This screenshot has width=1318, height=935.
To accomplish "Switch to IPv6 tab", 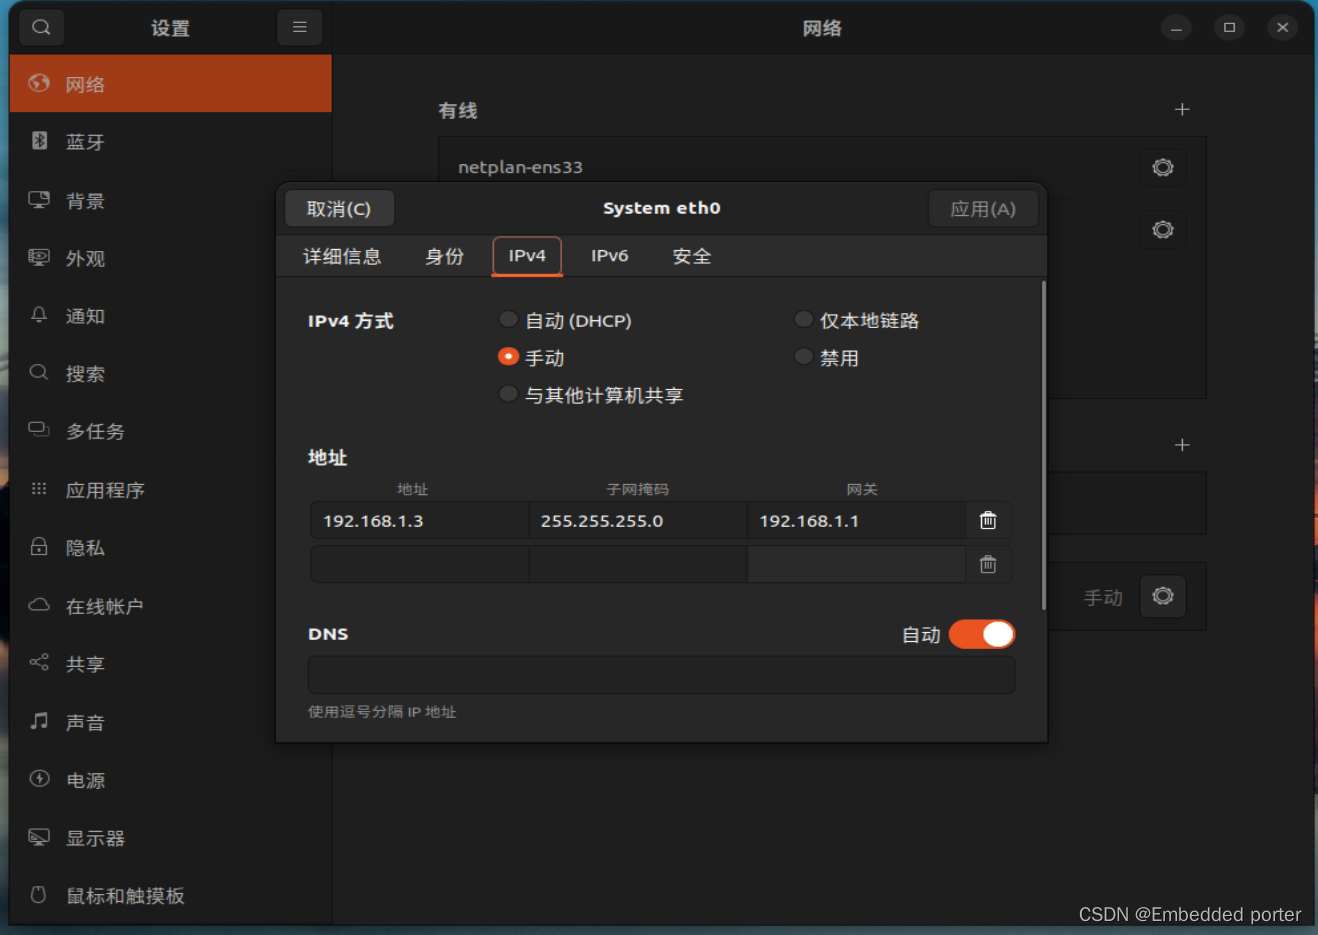I will pyautogui.click(x=609, y=256).
